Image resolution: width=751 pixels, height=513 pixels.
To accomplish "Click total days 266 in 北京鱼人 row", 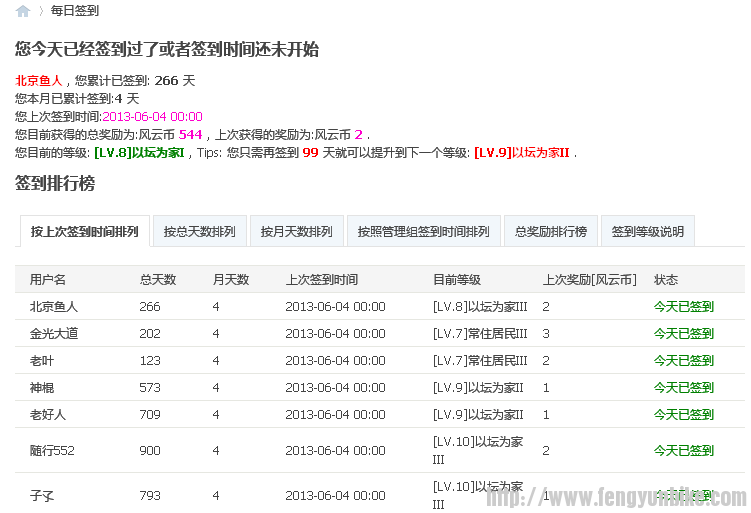I will click(x=150, y=307).
